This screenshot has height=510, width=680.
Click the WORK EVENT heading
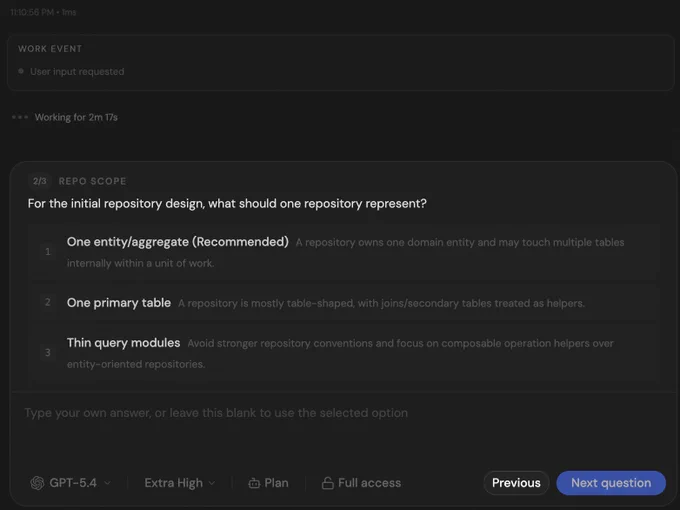[50, 49]
